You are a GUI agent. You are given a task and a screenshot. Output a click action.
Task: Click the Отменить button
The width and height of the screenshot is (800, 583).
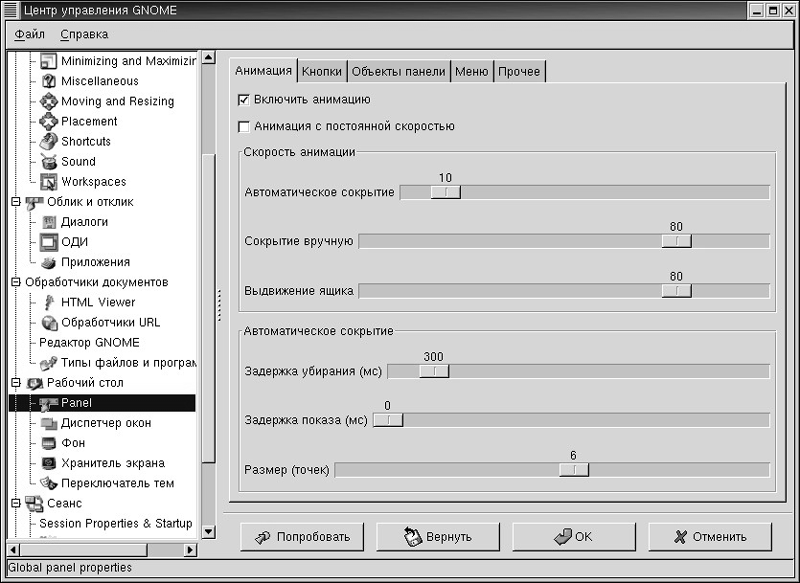(x=710, y=537)
